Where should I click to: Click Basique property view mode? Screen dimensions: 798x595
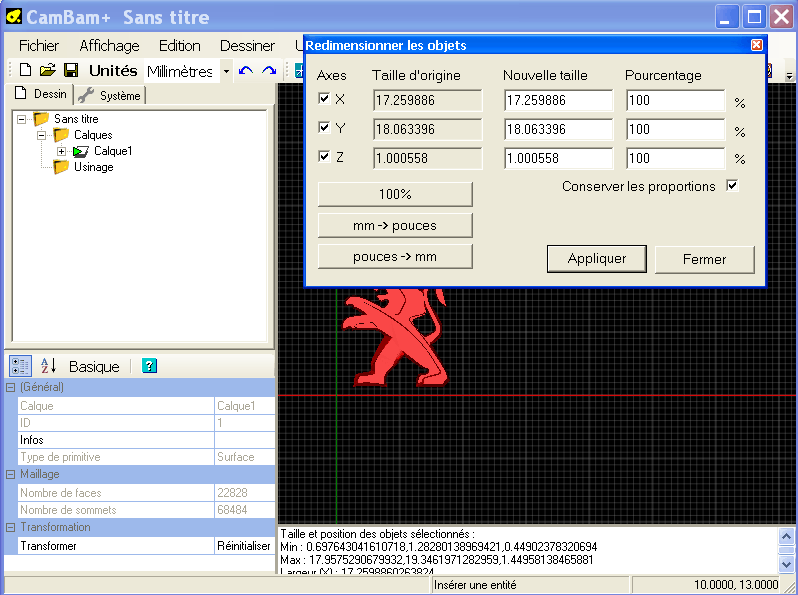click(94, 366)
